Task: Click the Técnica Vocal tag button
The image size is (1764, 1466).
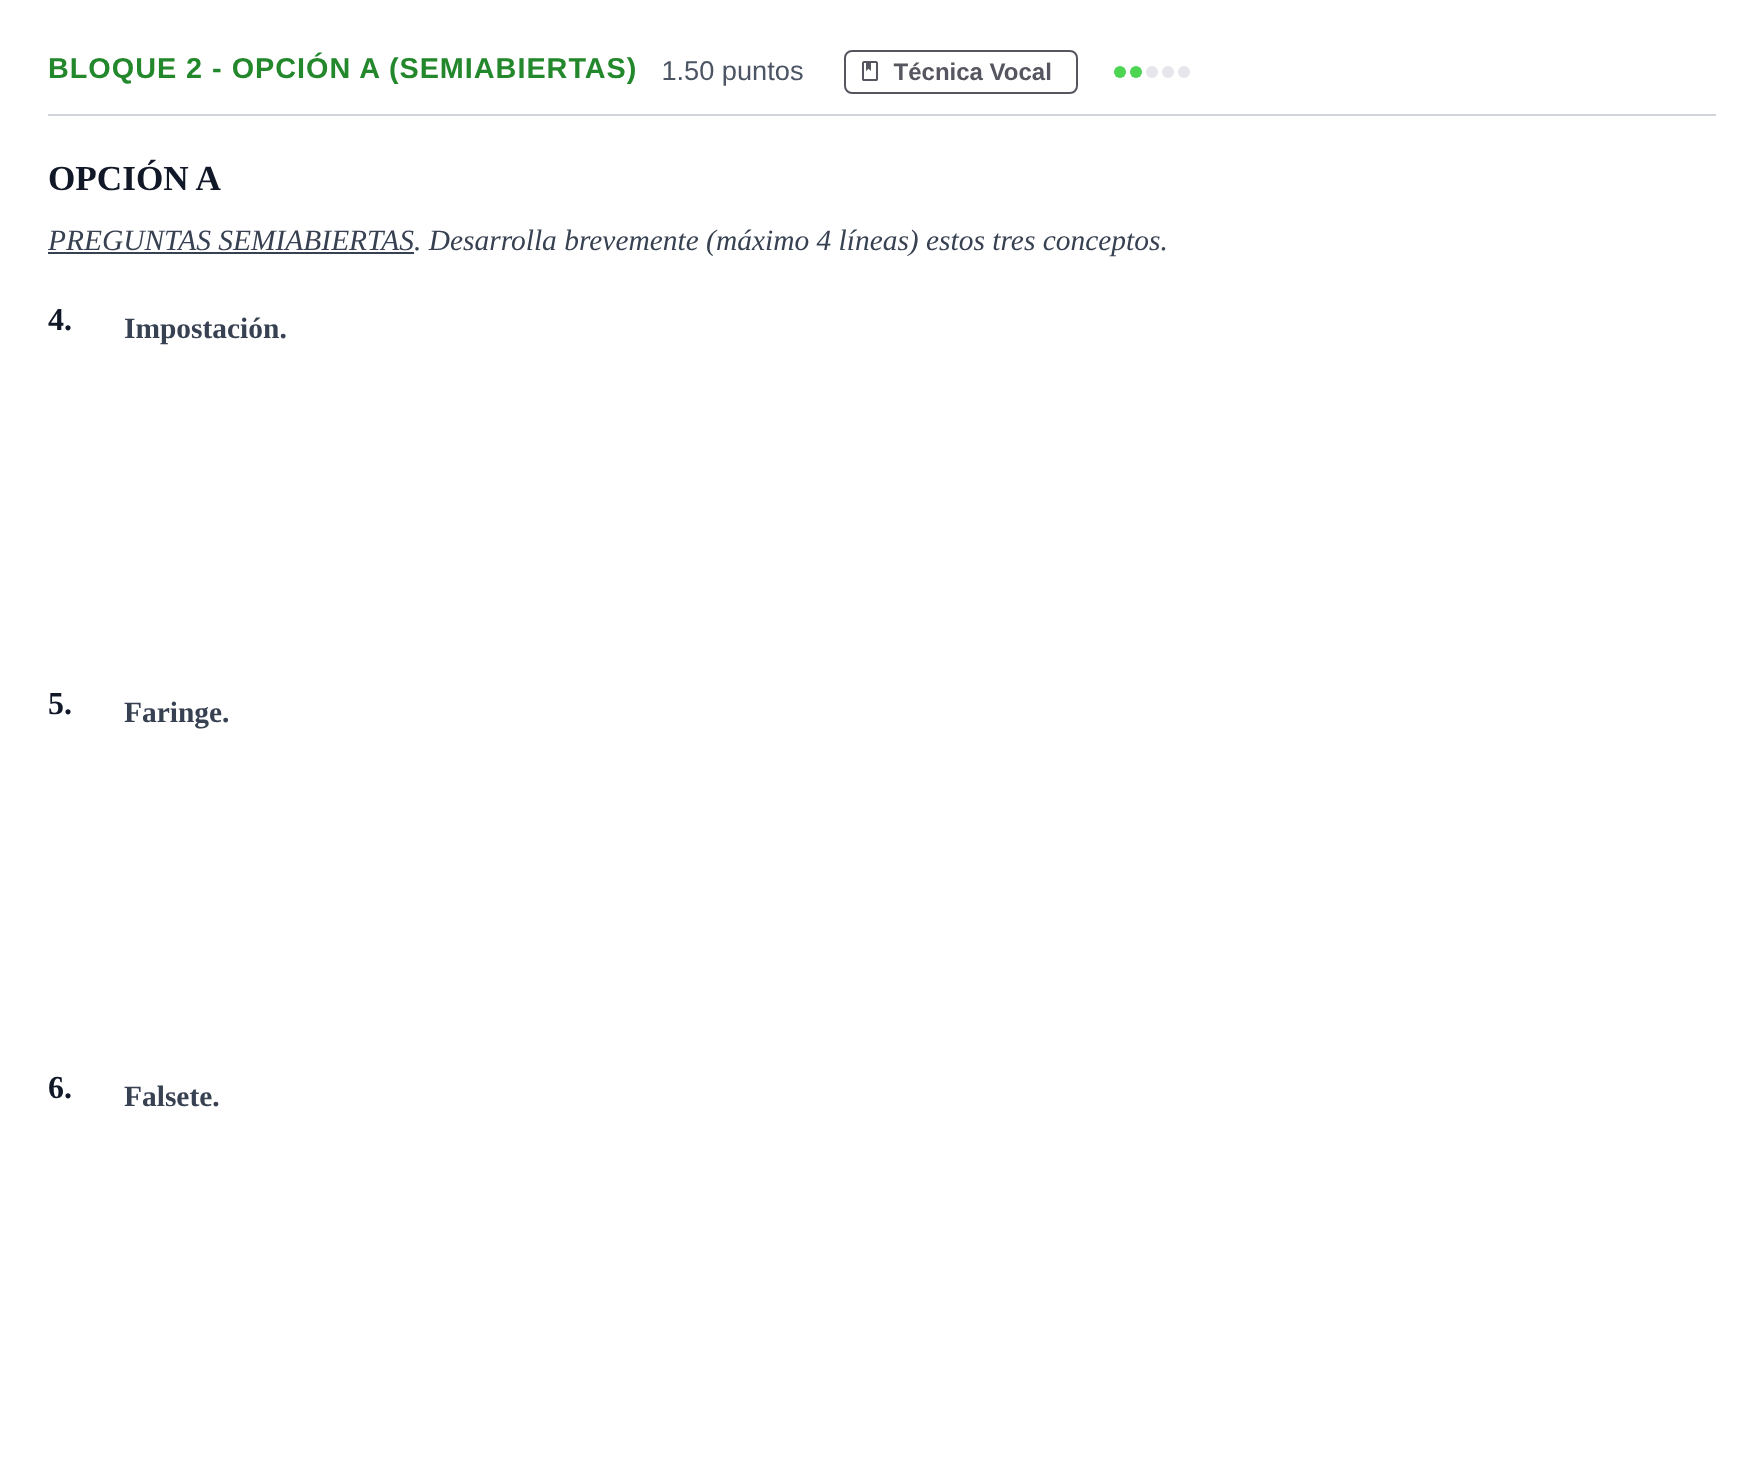Action: pyautogui.click(x=960, y=72)
